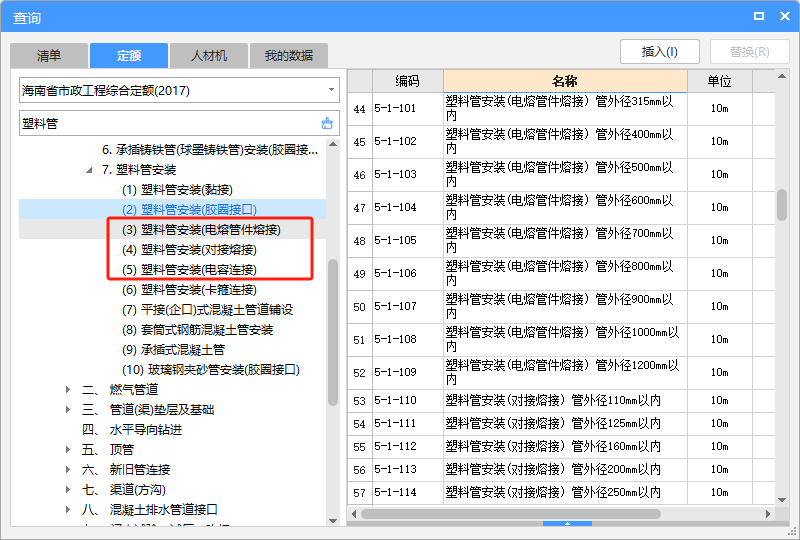800x540 pixels.
Task: Select quota code 5-1-103
Action: (x=395, y=174)
